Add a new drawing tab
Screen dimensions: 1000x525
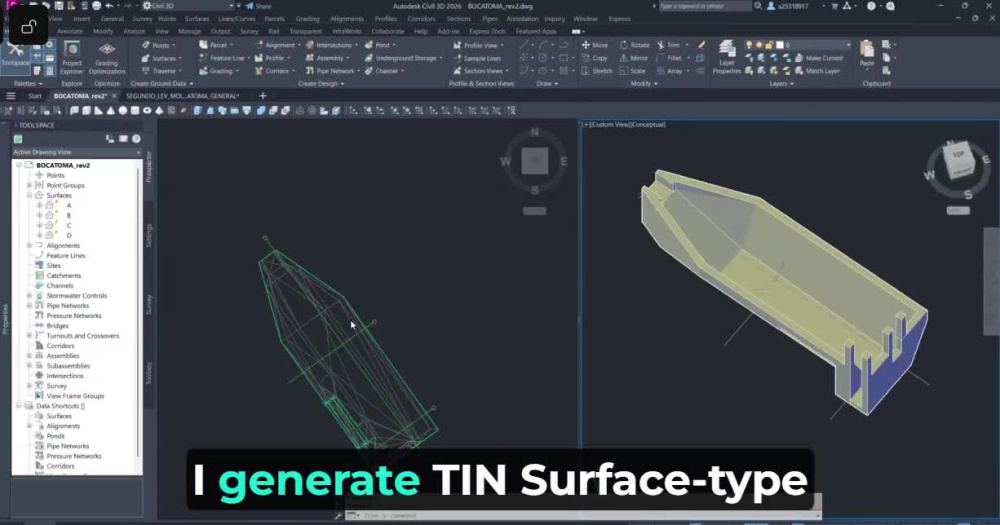click(262, 96)
